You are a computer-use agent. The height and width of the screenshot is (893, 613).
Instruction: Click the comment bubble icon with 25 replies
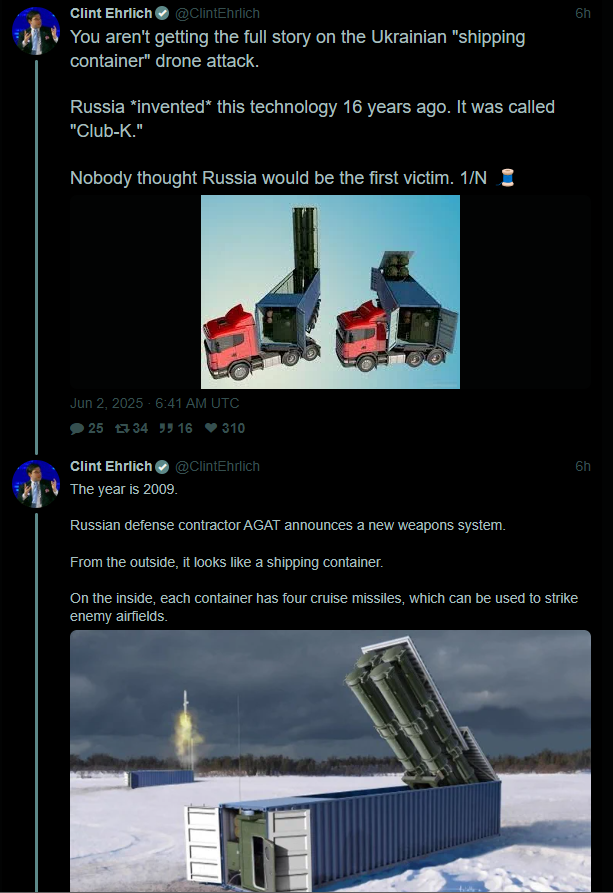coord(76,428)
